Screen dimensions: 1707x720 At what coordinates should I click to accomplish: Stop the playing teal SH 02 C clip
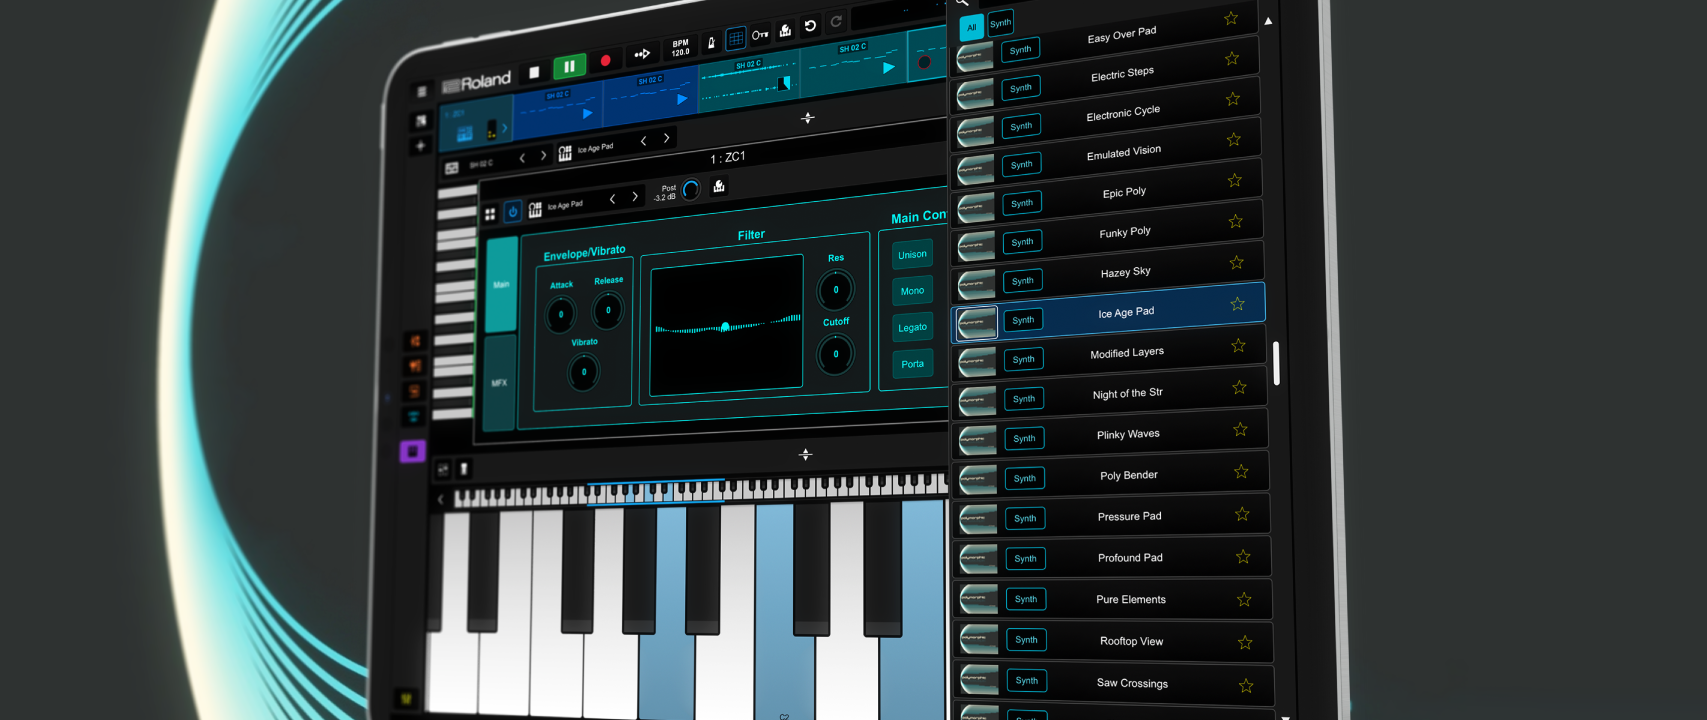click(x=785, y=84)
